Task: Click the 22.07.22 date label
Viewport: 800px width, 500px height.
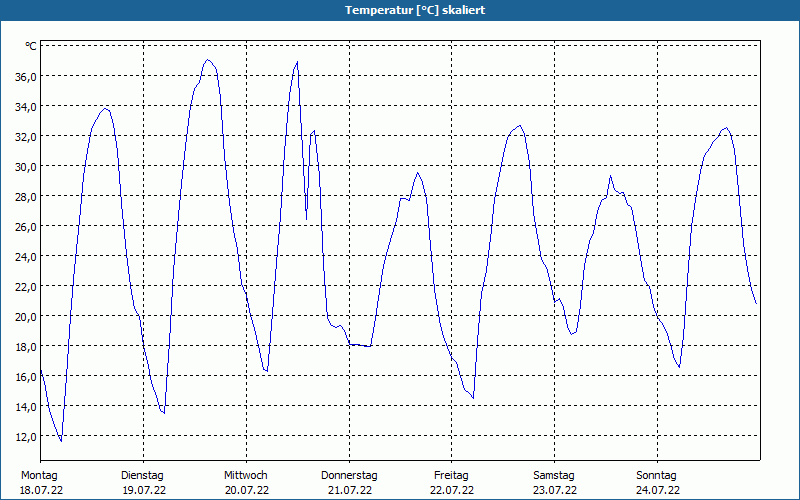Action: (452, 490)
